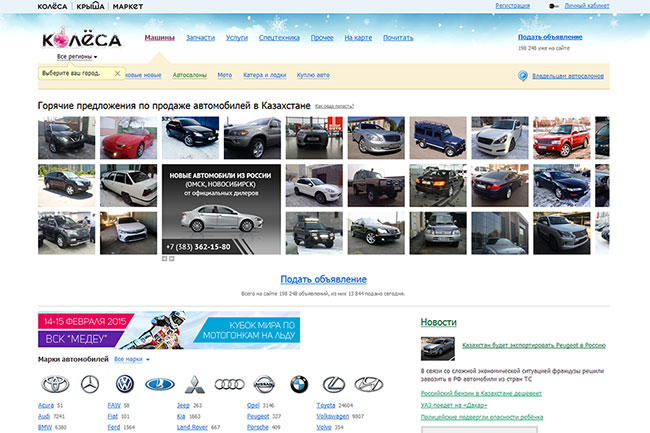Open the Peugeot brand link
This screenshot has height=433, width=650.
pyautogui.click(x=258, y=416)
